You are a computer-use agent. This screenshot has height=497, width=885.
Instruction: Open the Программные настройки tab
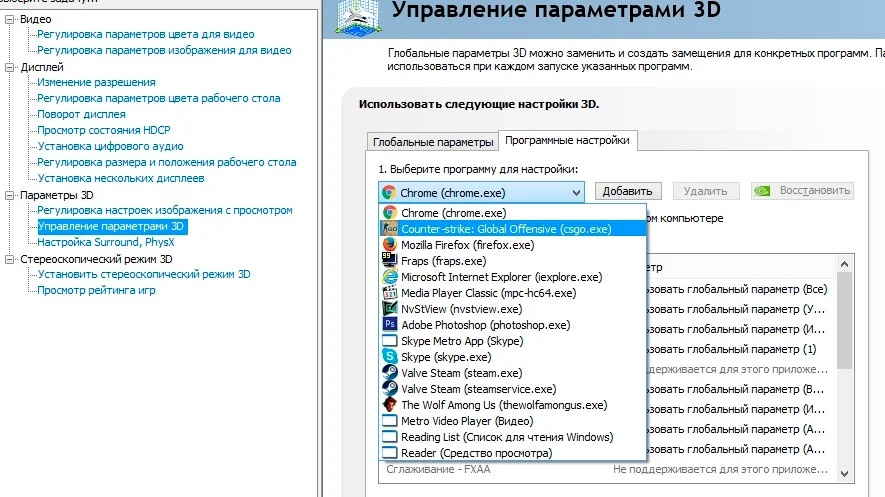567,140
